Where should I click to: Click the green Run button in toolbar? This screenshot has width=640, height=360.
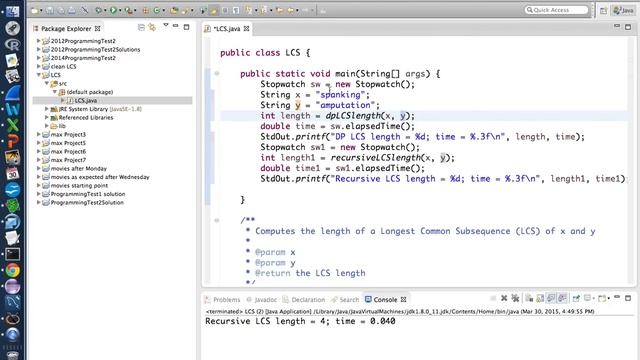coord(113,10)
